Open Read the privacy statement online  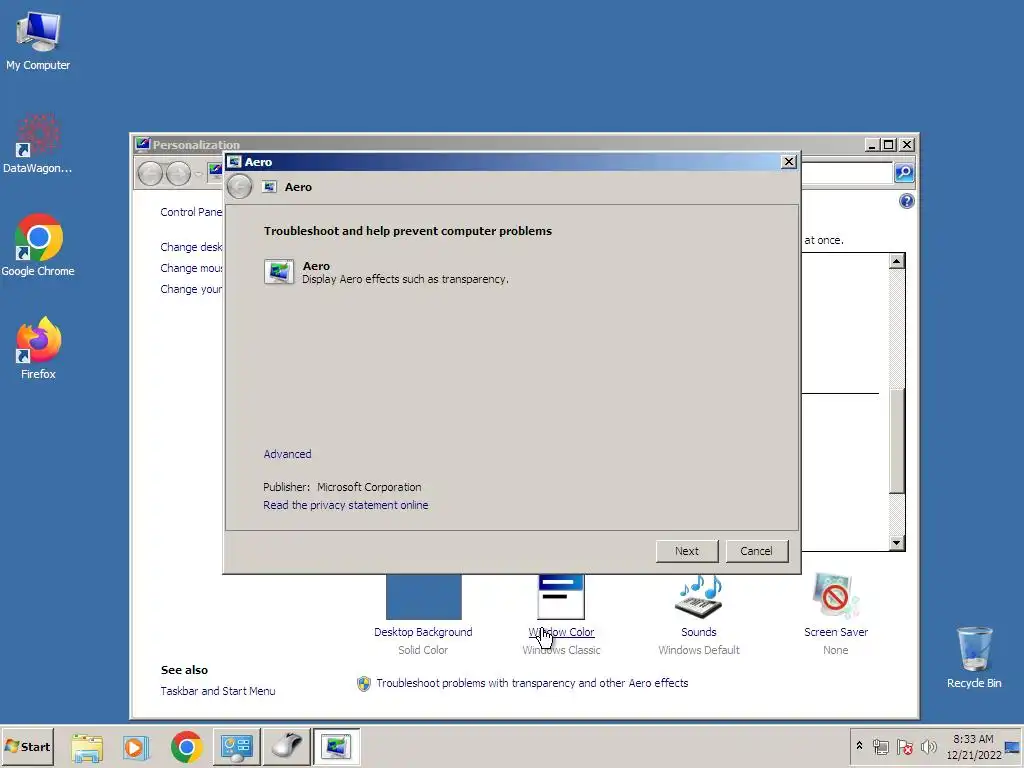point(345,505)
